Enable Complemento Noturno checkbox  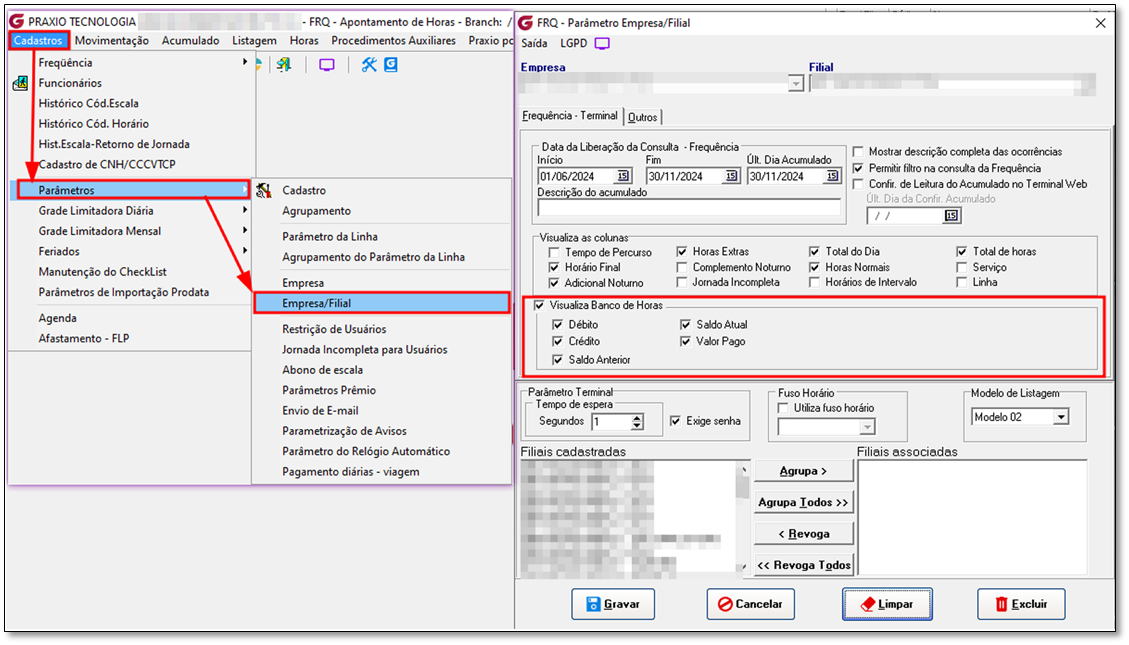(682, 267)
